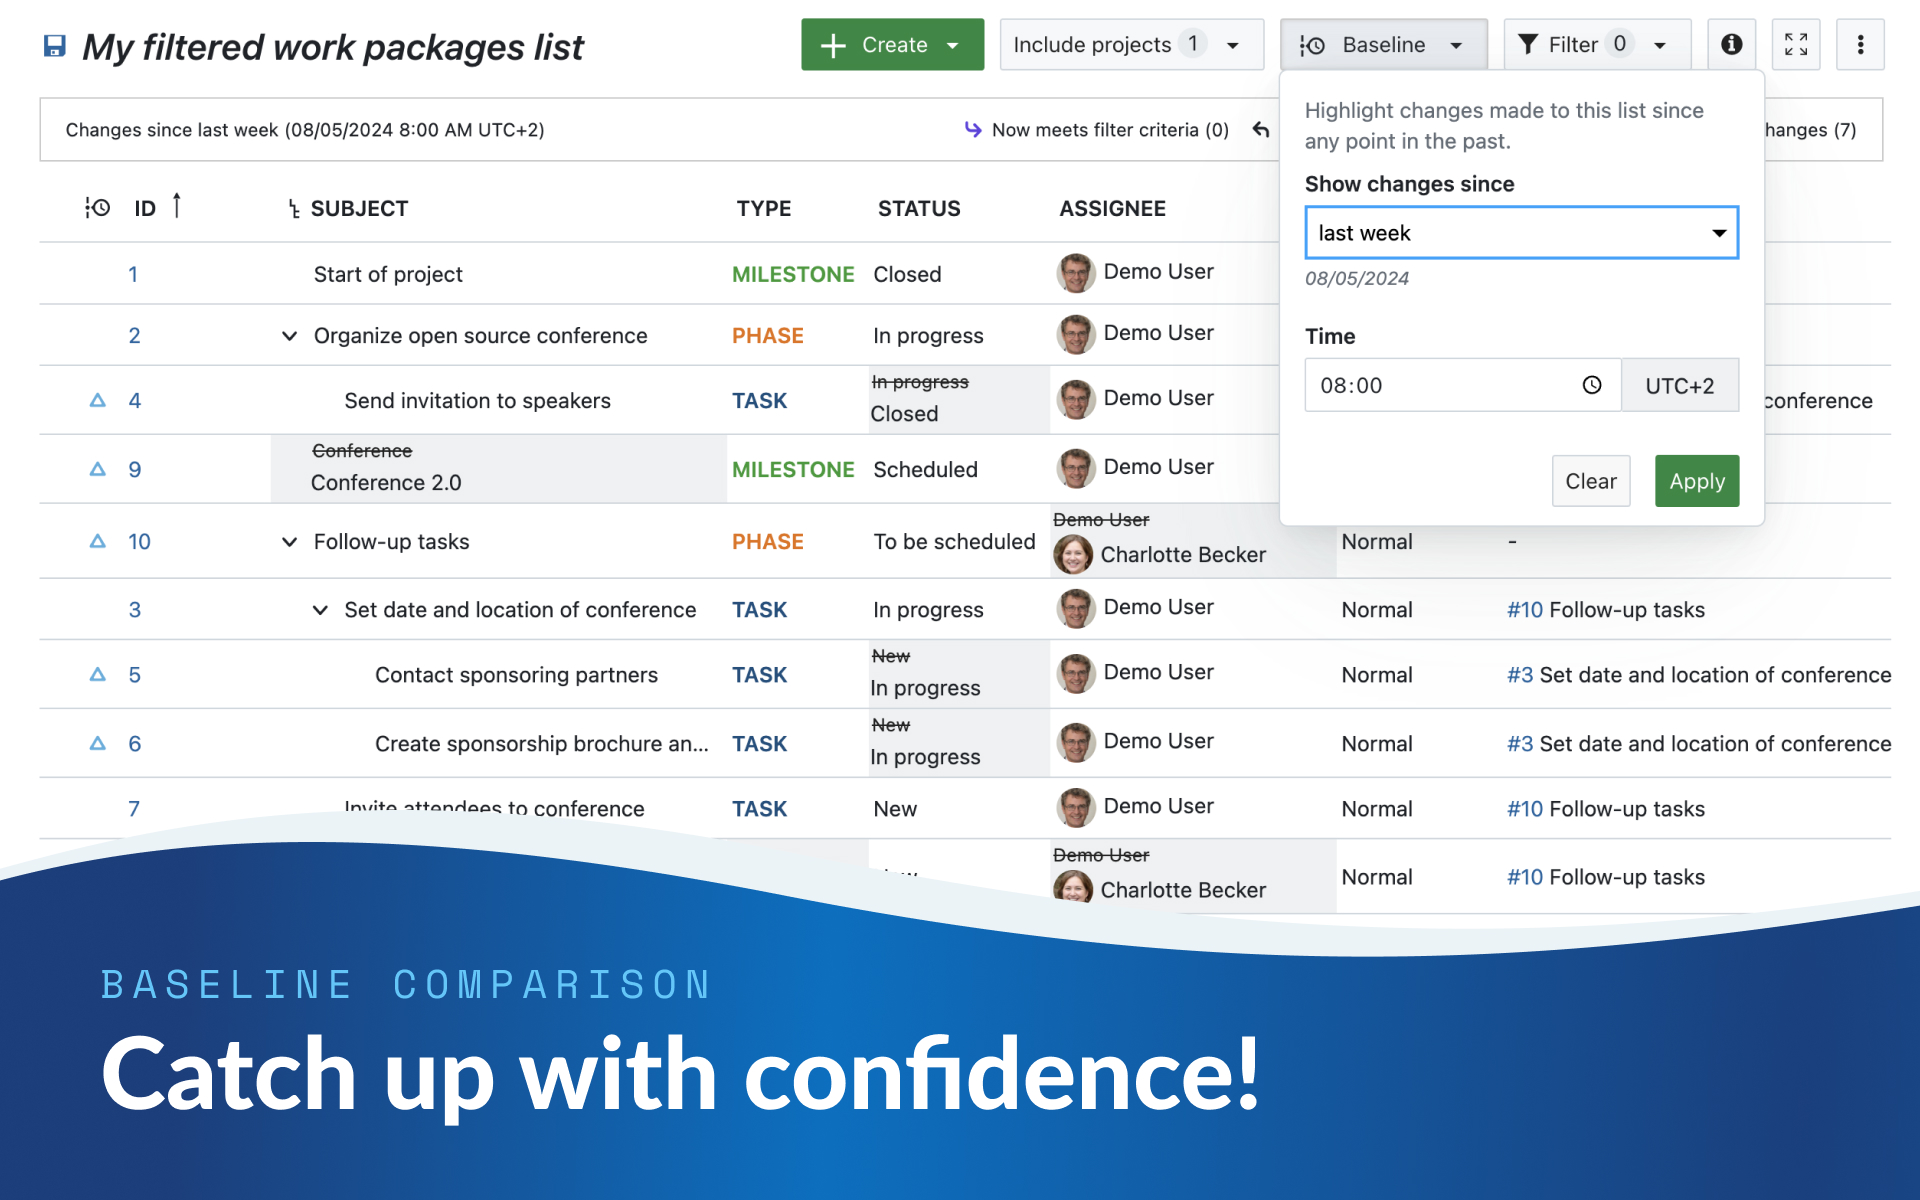Click the info icon next to Filter
The width and height of the screenshot is (1920, 1200).
[1732, 46]
